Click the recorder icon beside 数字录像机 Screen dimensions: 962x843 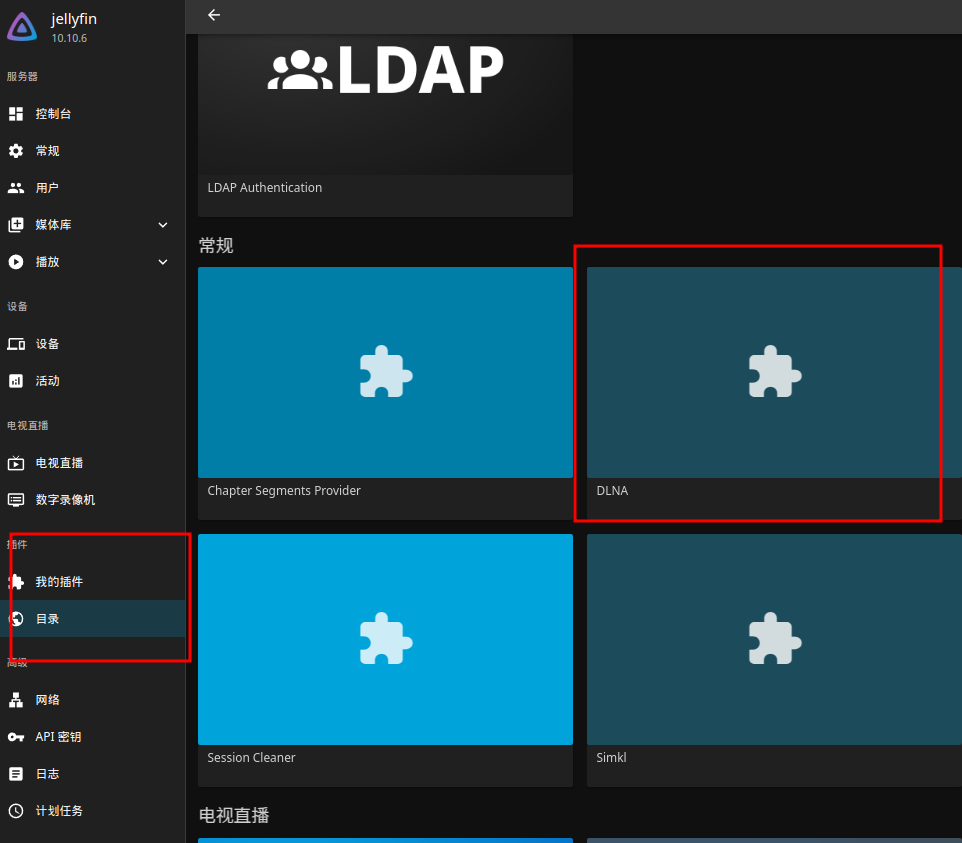16,500
